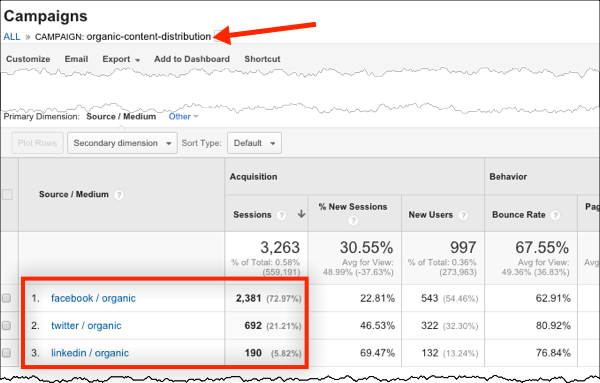Screen dimensions: 600x383
Task: Open help icon beside Bounce Rate
Action: 555,215
